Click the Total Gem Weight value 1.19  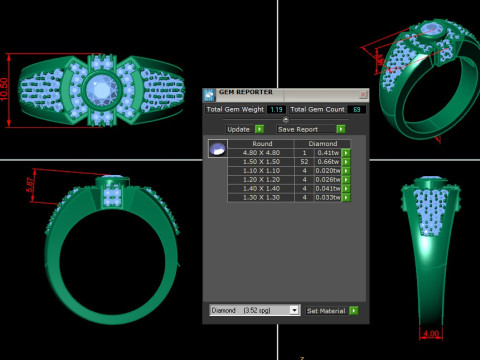276,109
